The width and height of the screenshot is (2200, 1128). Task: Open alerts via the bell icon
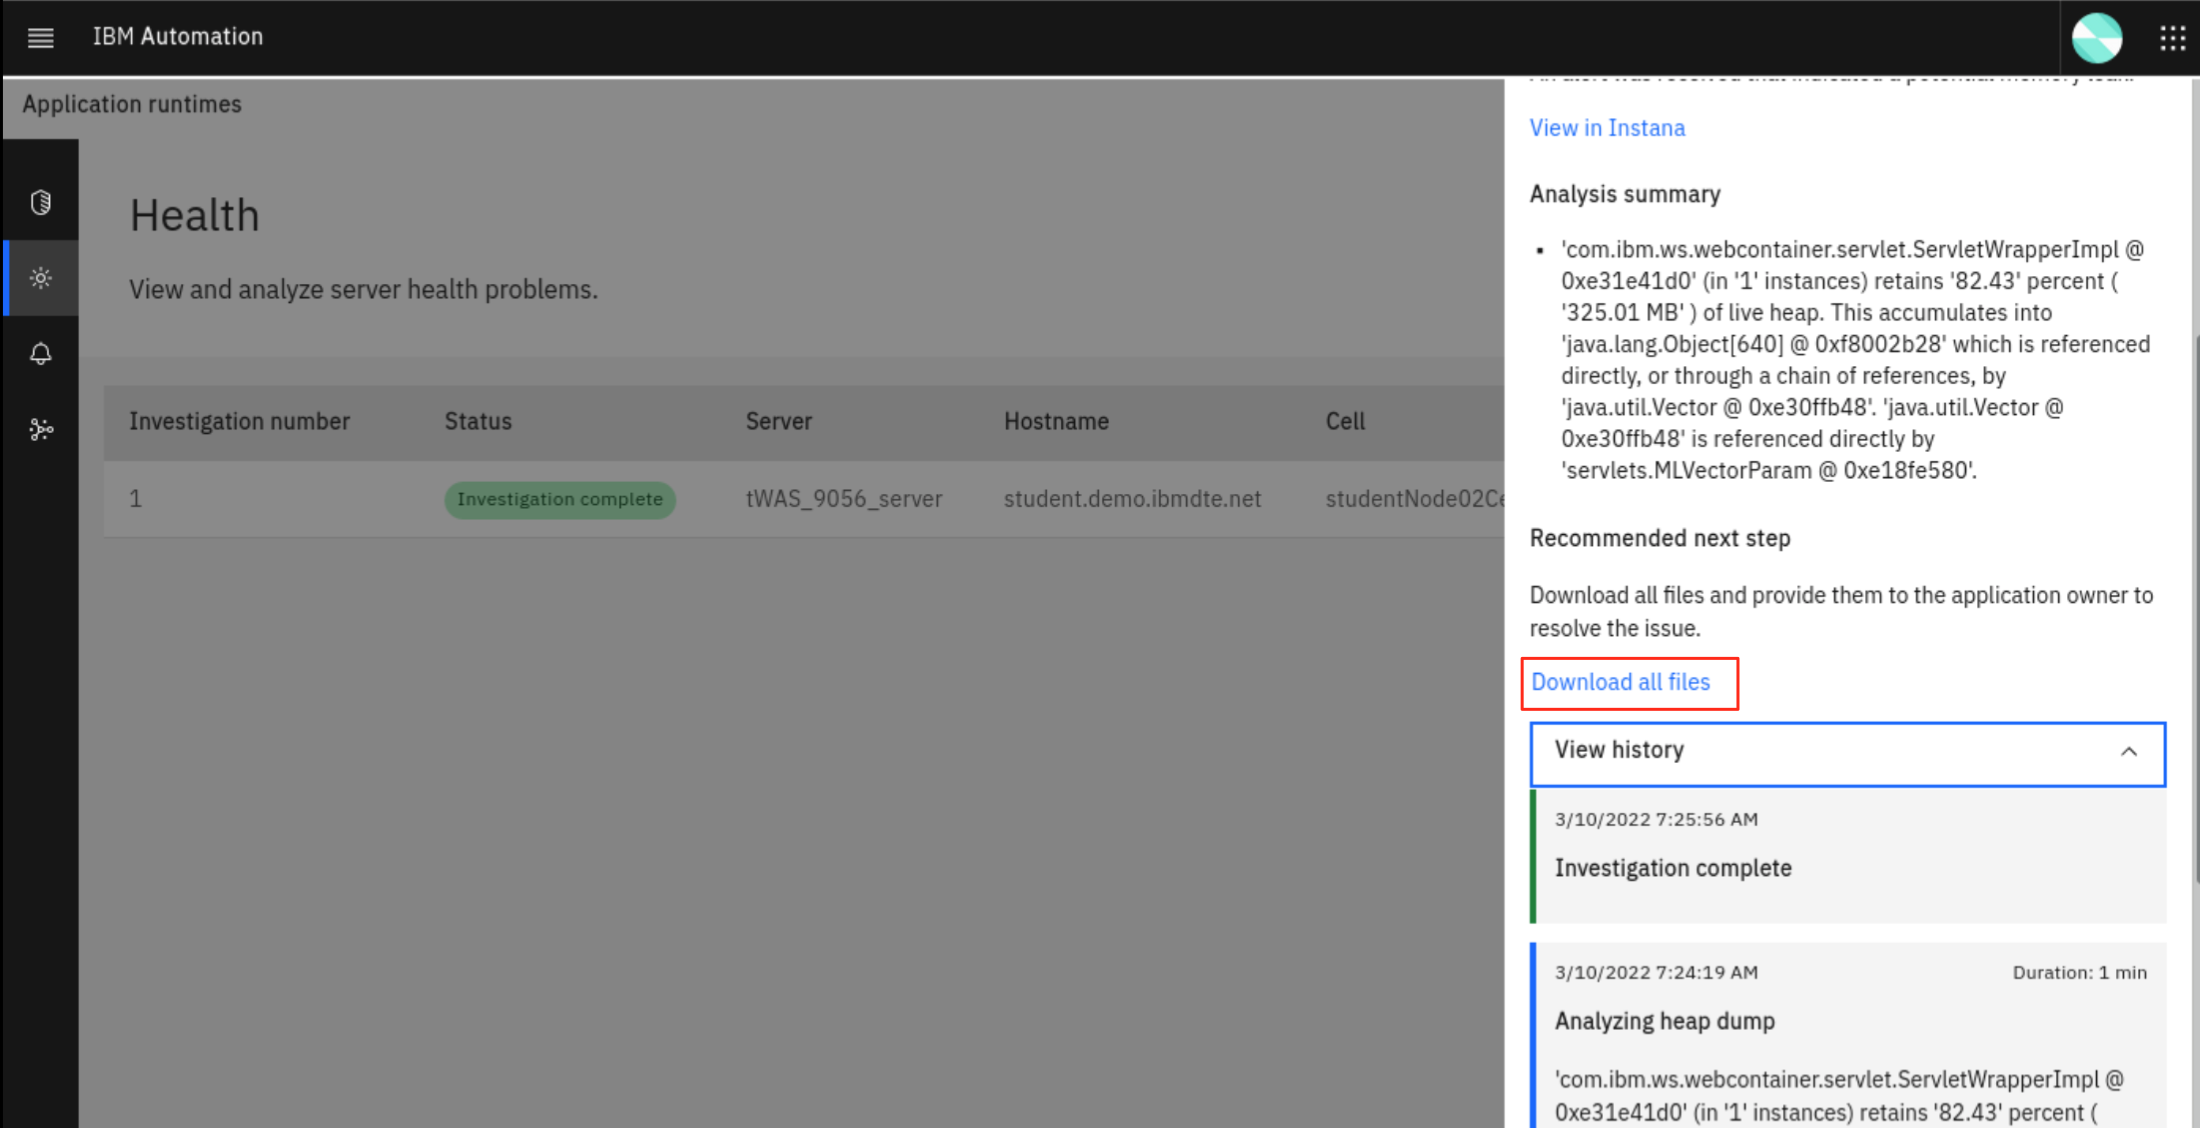click(41, 353)
